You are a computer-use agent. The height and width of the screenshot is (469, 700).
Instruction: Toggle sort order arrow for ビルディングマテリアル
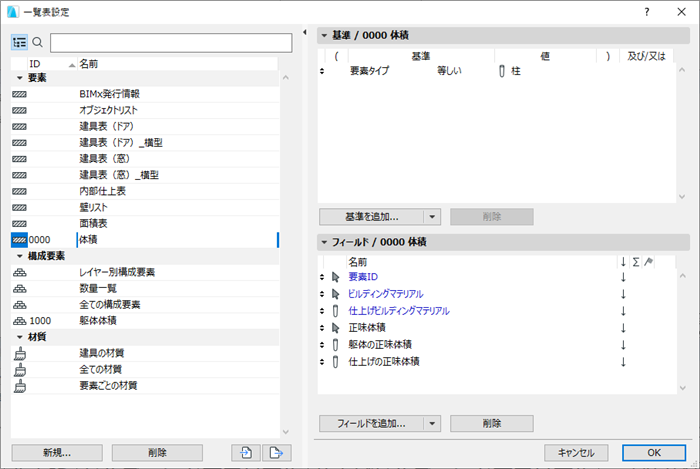(623, 294)
